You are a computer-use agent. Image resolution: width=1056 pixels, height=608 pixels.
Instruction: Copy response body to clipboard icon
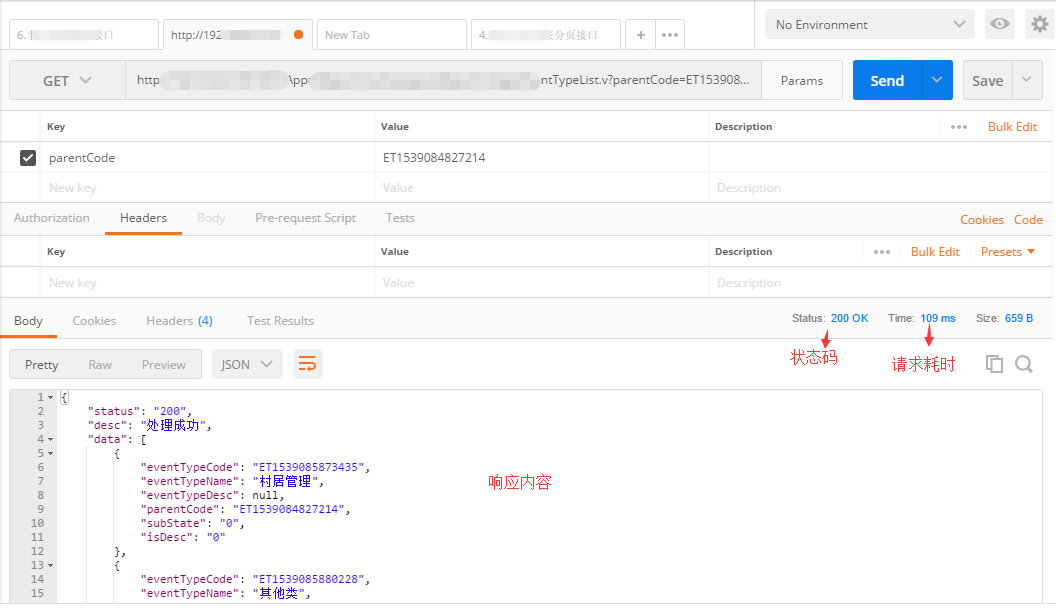click(994, 364)
